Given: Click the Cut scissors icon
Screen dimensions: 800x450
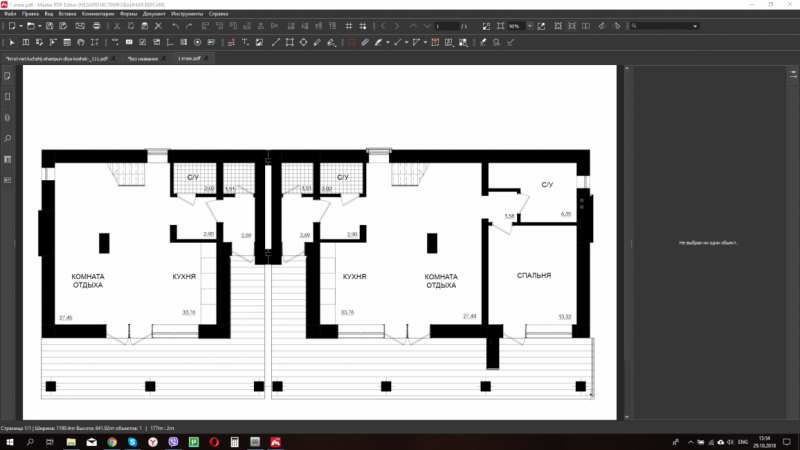Looking at the screenshot, I should (x=117, y=26).
